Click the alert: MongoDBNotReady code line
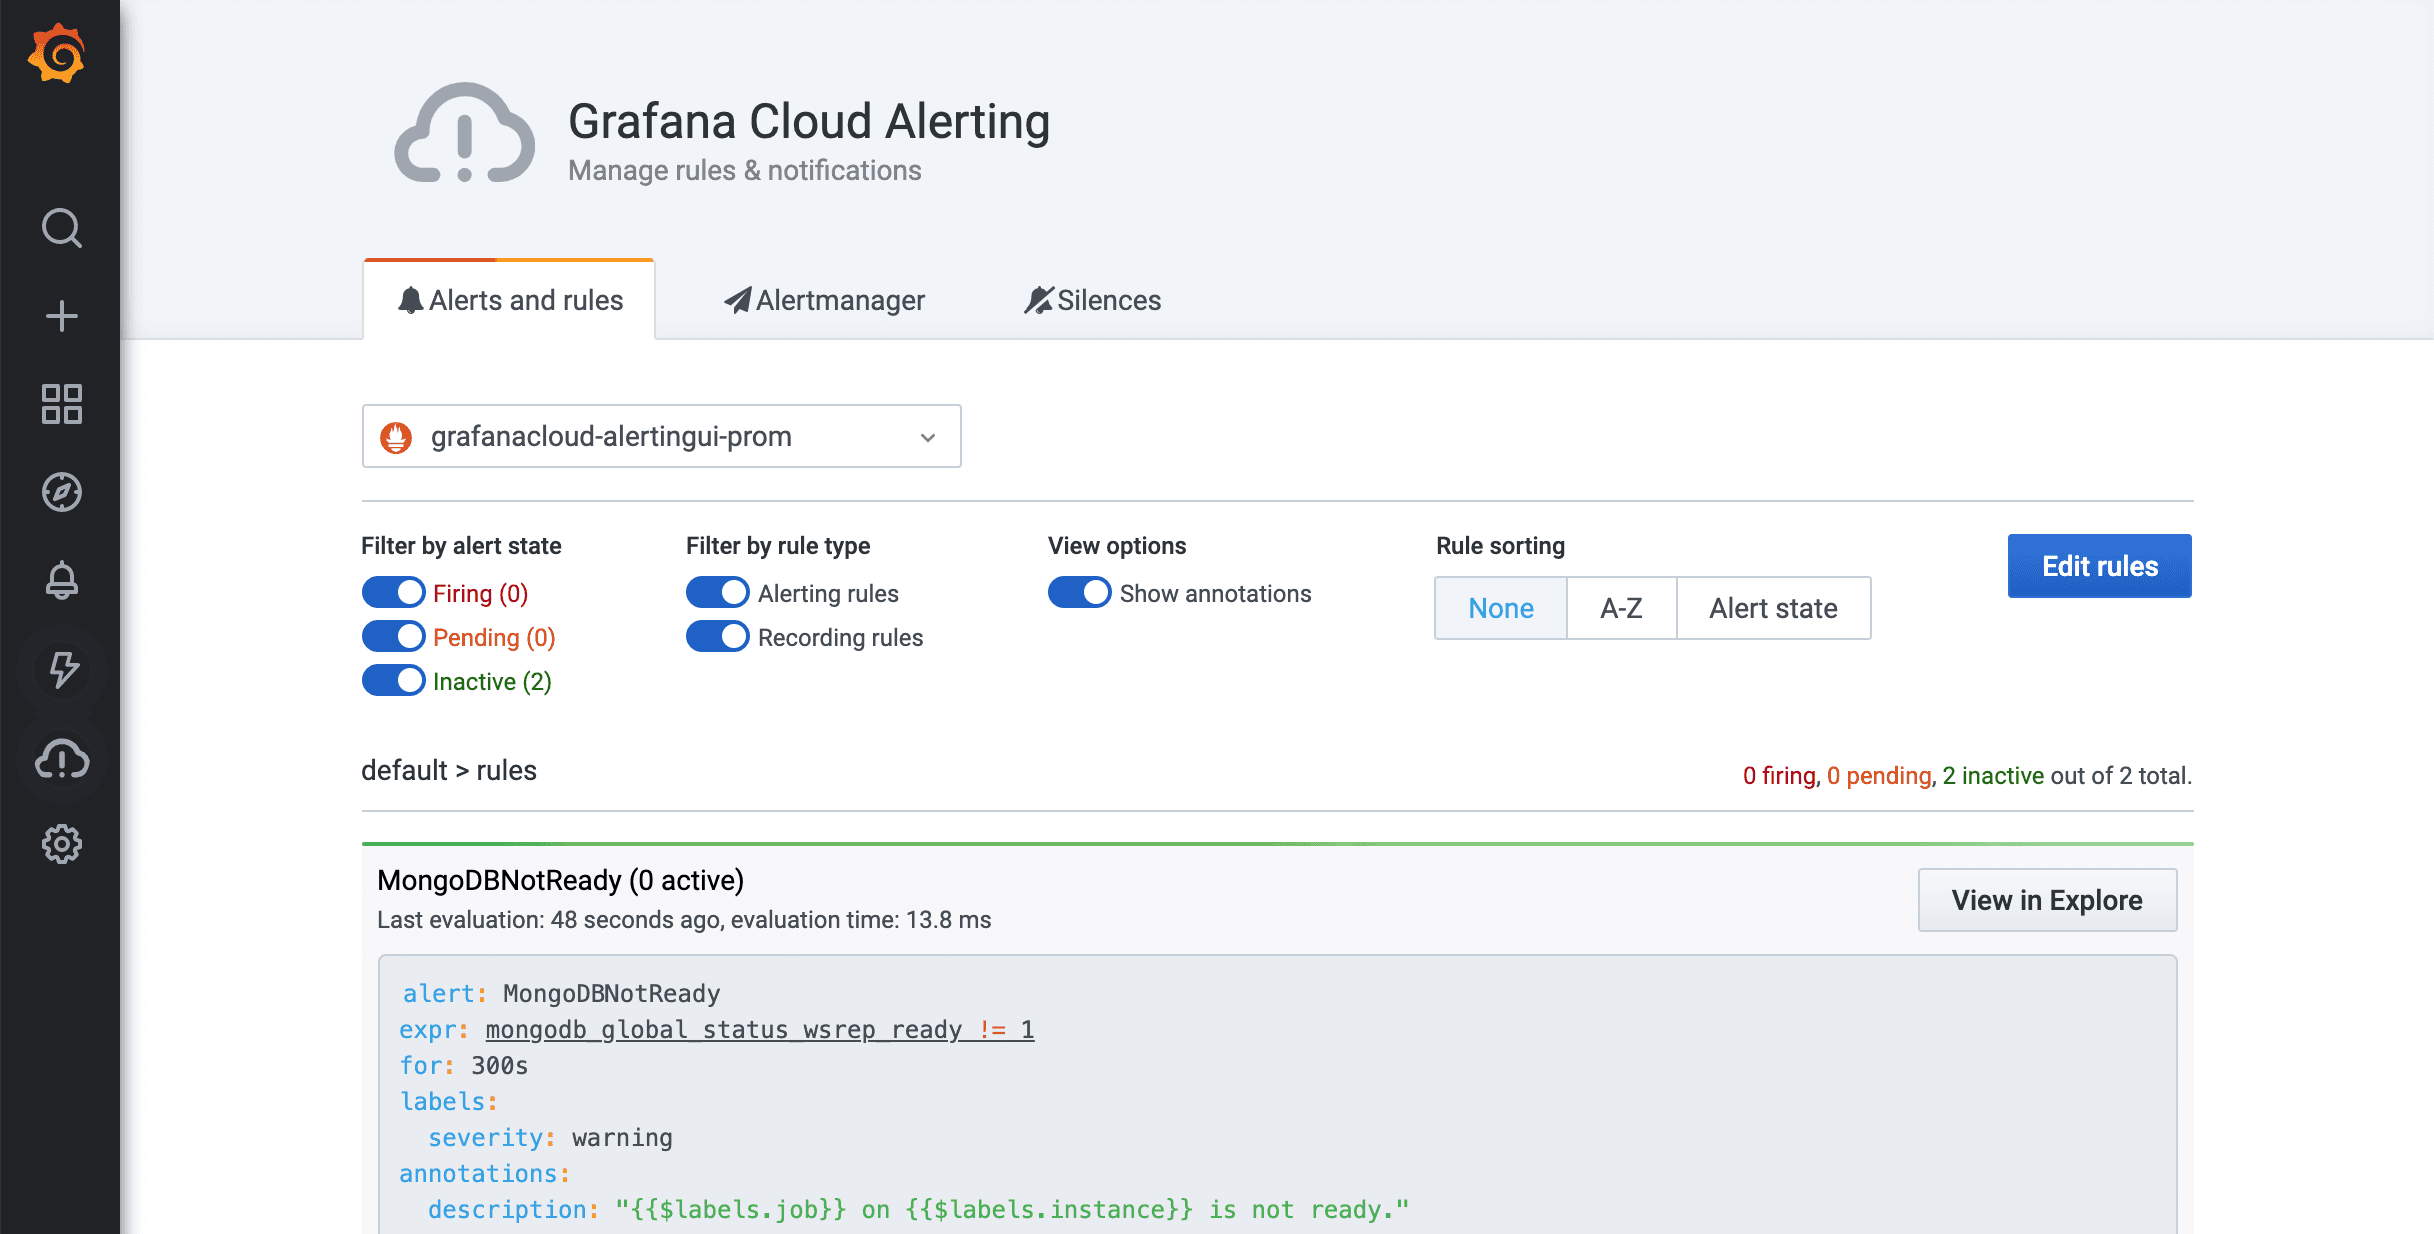The height and width of the screenshot is (1234, 2434). [561, 994]
